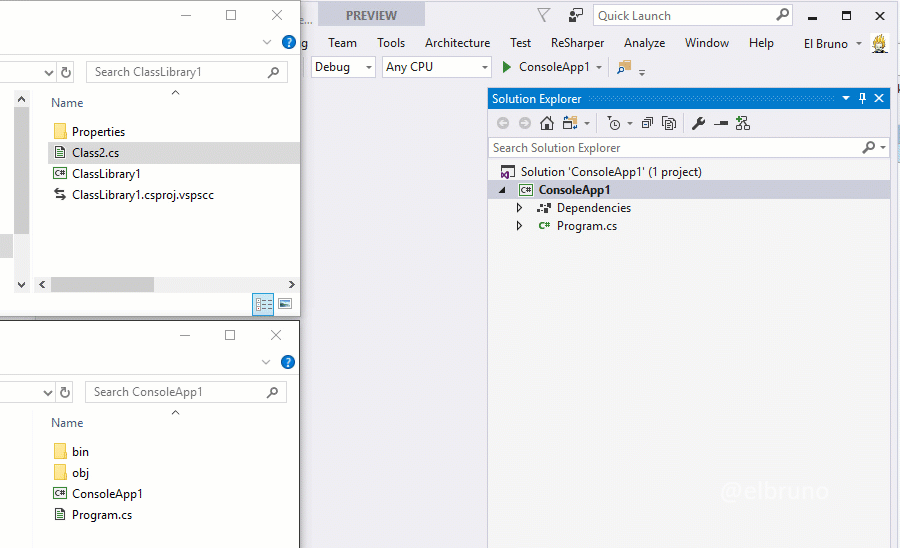The height and width of the screenshot is (548, 900).
Task: Pin the Solution Explorer panel with auto-hide
Action: click(x=862, y=98)
